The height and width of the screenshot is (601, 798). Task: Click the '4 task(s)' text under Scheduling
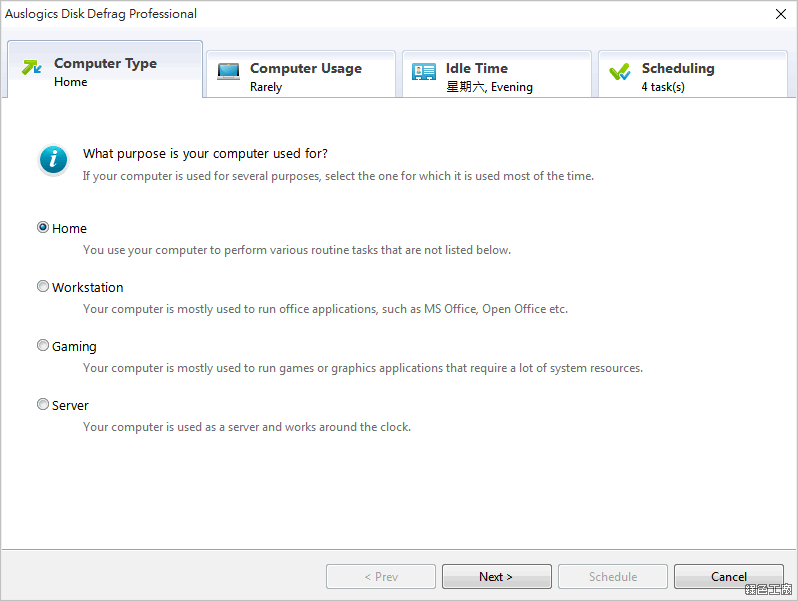click(x=663, y=87)
